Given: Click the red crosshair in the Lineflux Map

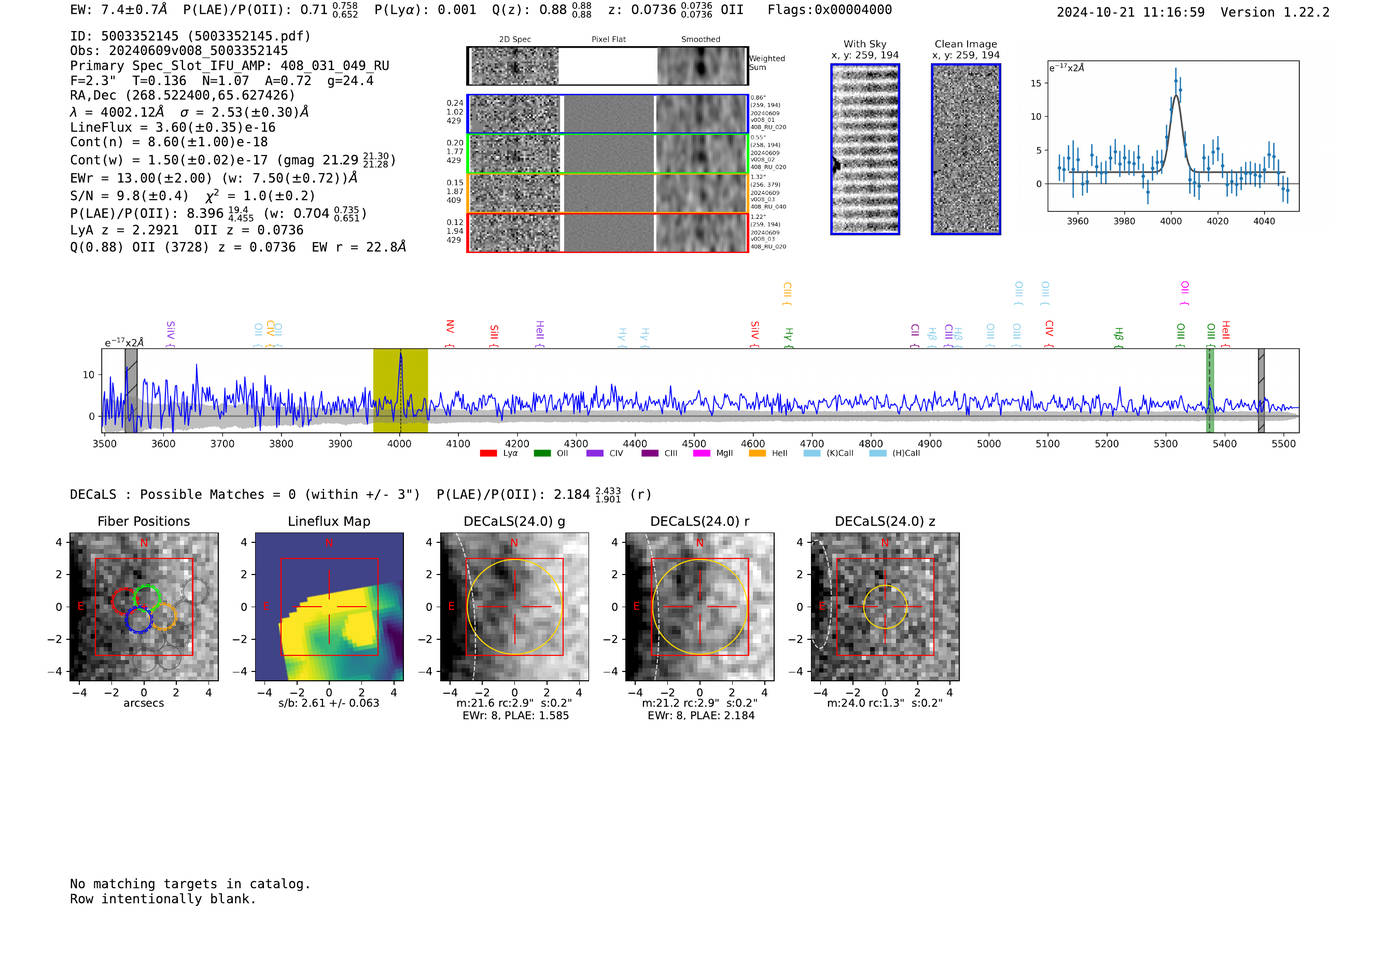Looking at the screenshot, I should 329,607.
